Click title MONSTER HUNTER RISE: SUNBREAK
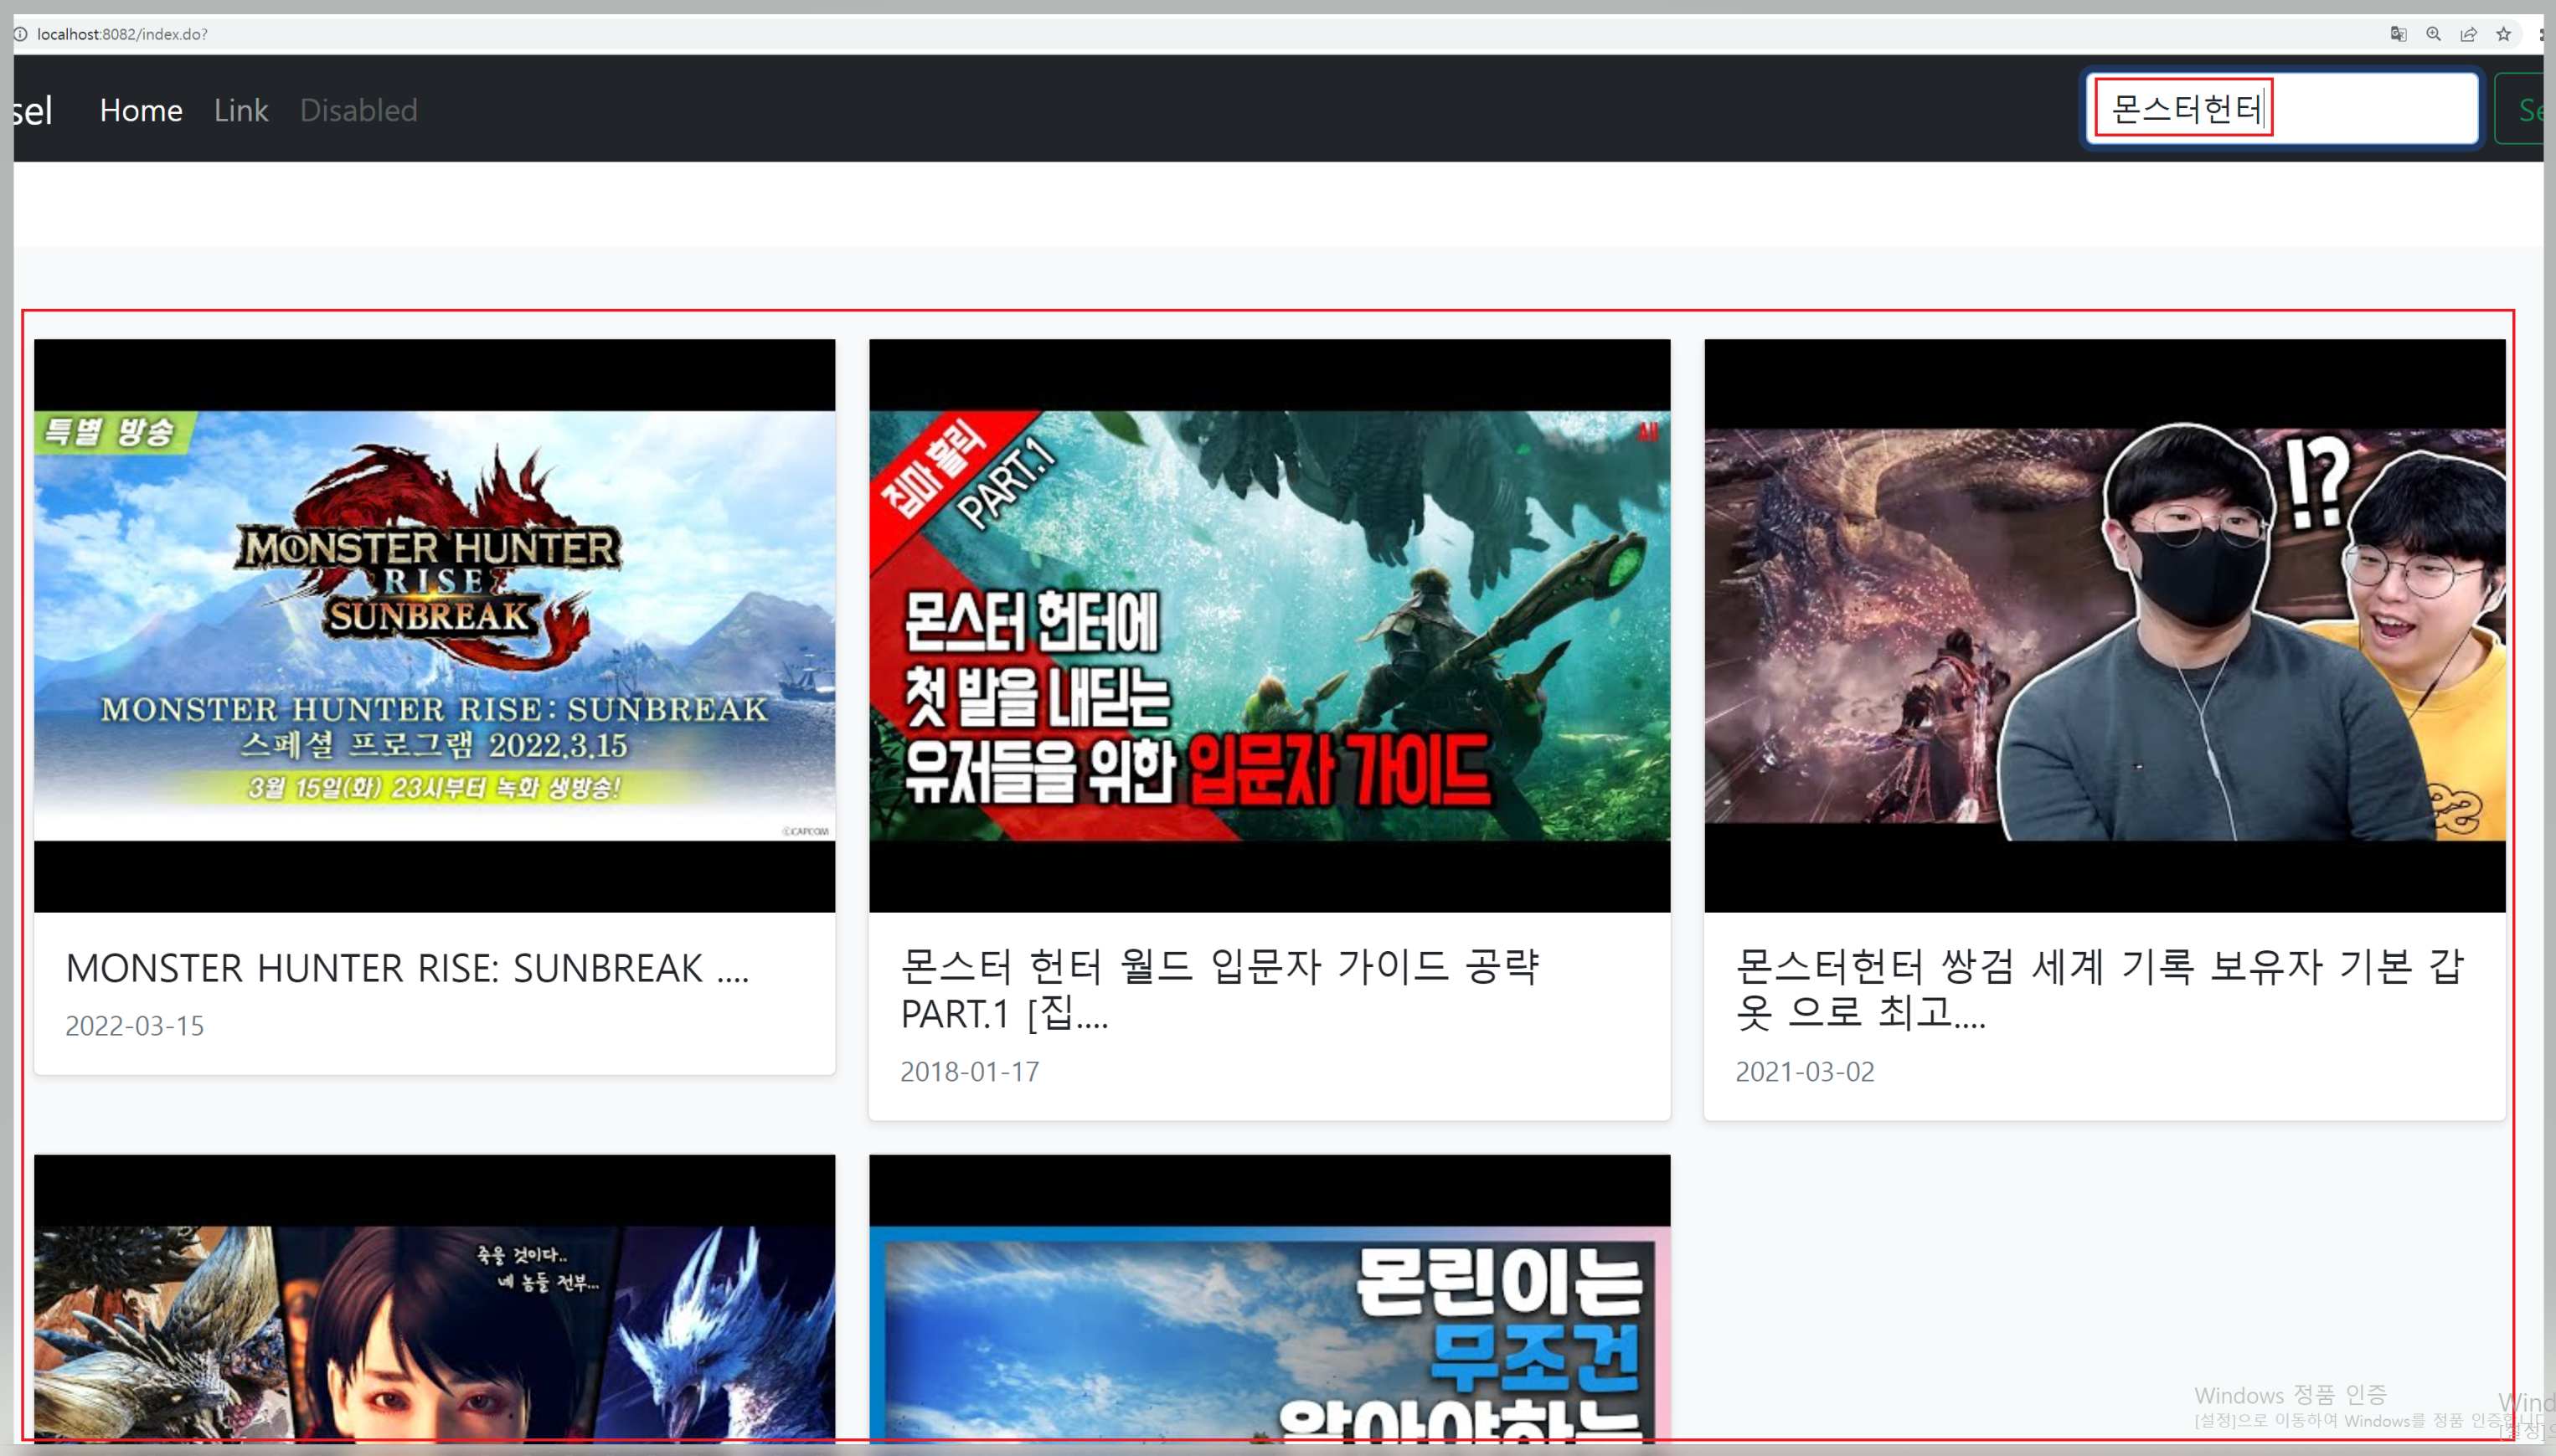This screenshot has height=1456, width=2556. click(x=406, y=968)
